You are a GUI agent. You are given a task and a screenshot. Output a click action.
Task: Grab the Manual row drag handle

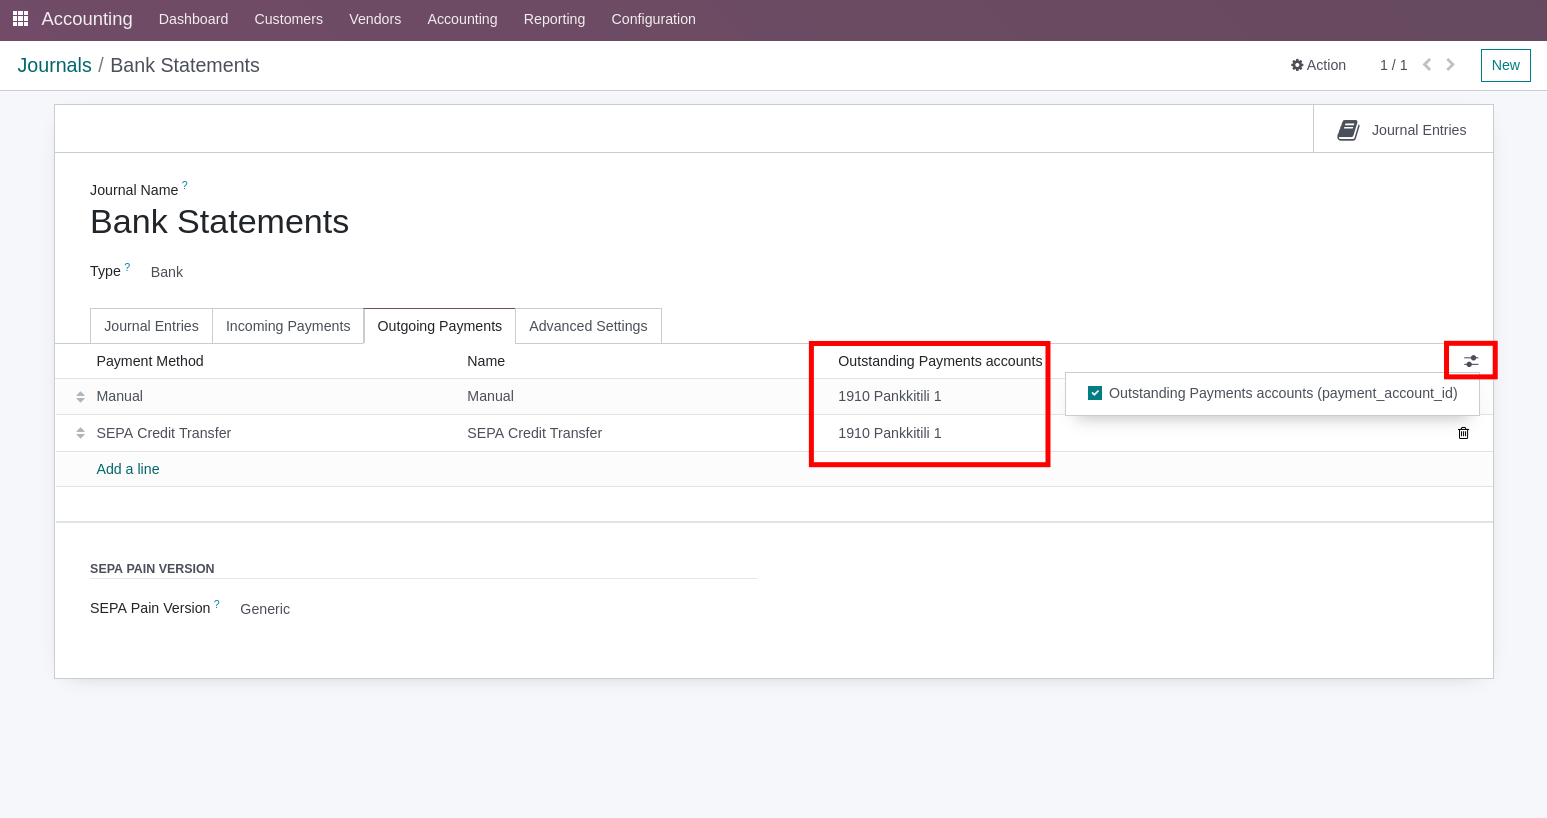80,397
